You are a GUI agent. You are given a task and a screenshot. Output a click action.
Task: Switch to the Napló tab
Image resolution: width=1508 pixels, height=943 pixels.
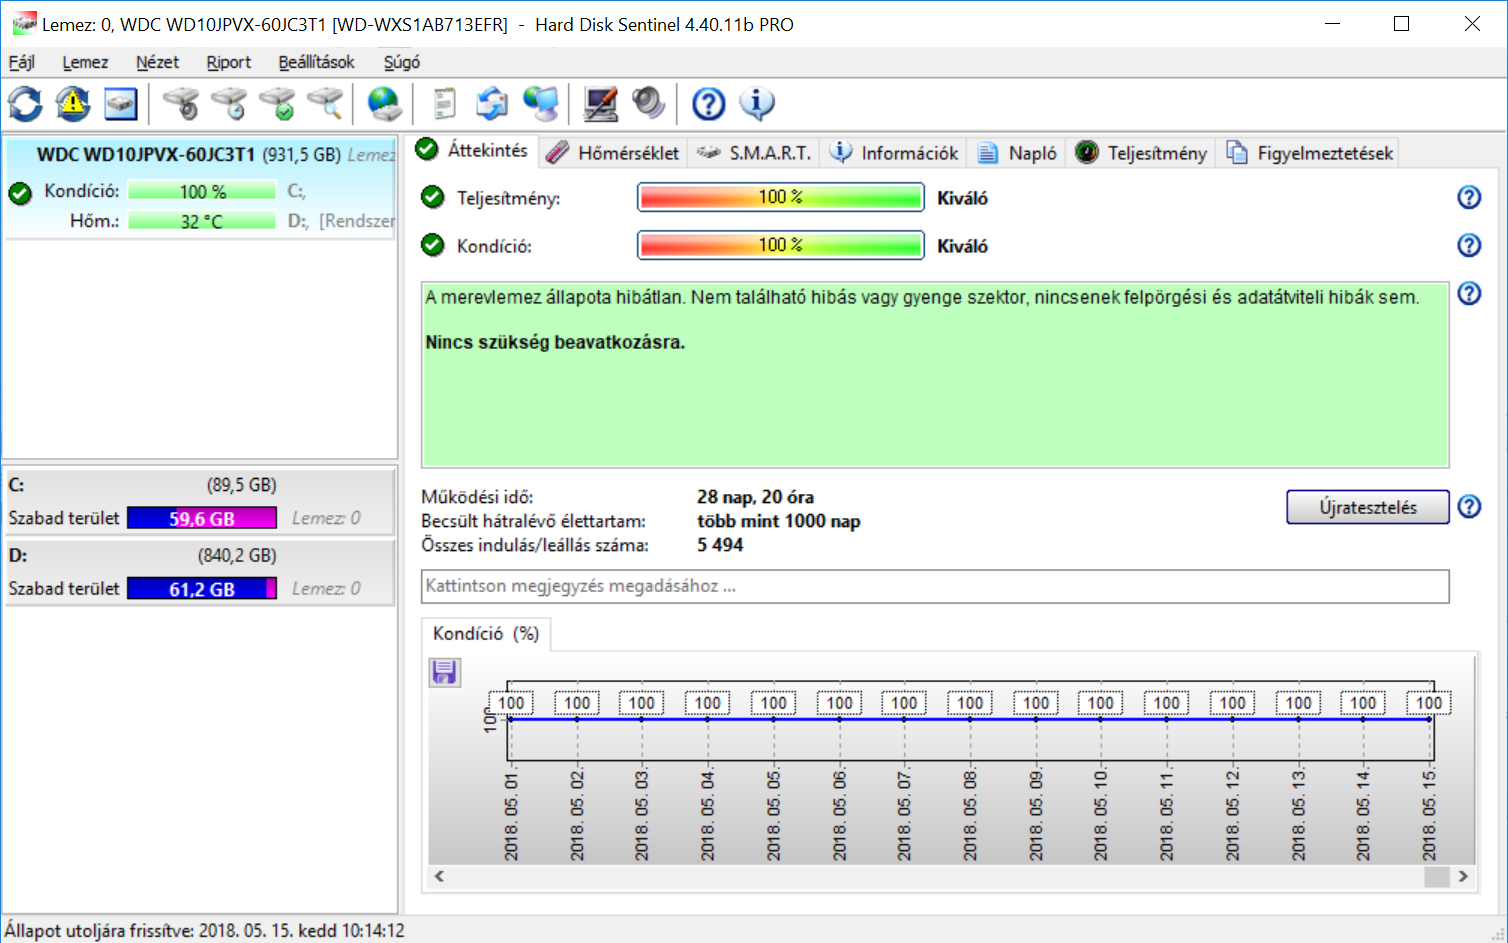(1017, 153)
